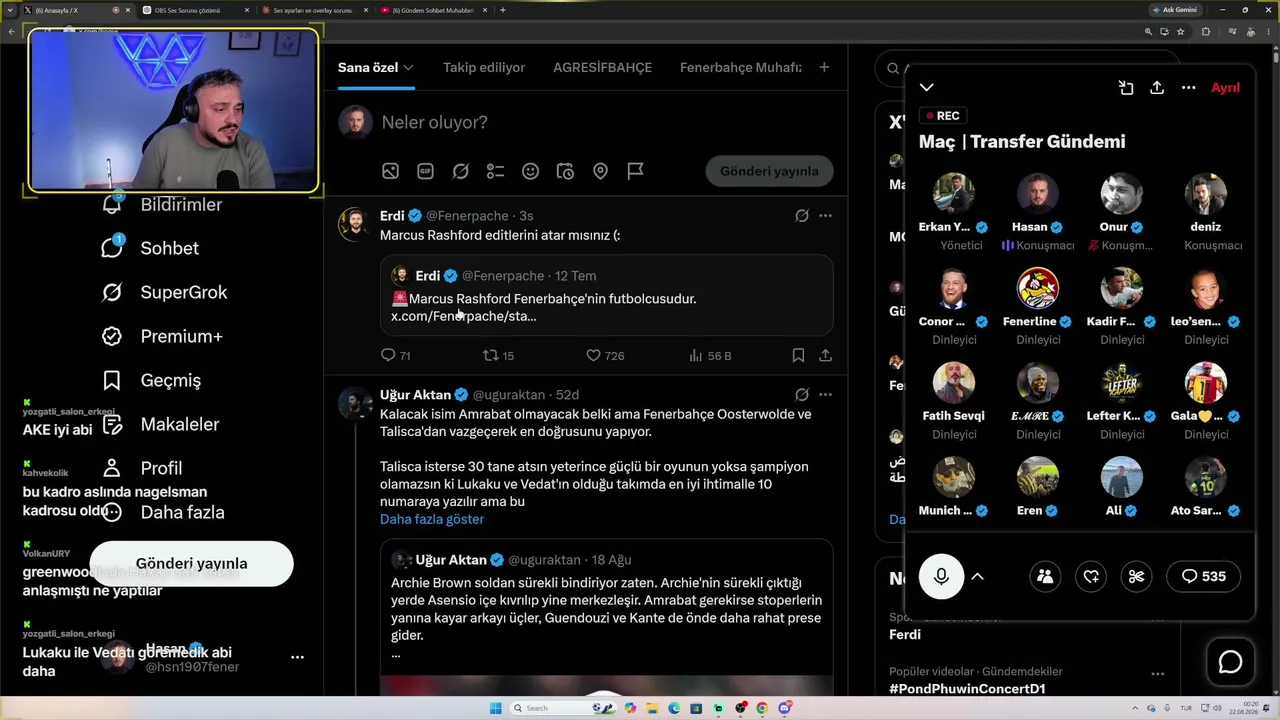
Task: Open the Profil person icon
Action: pos(112,468)
